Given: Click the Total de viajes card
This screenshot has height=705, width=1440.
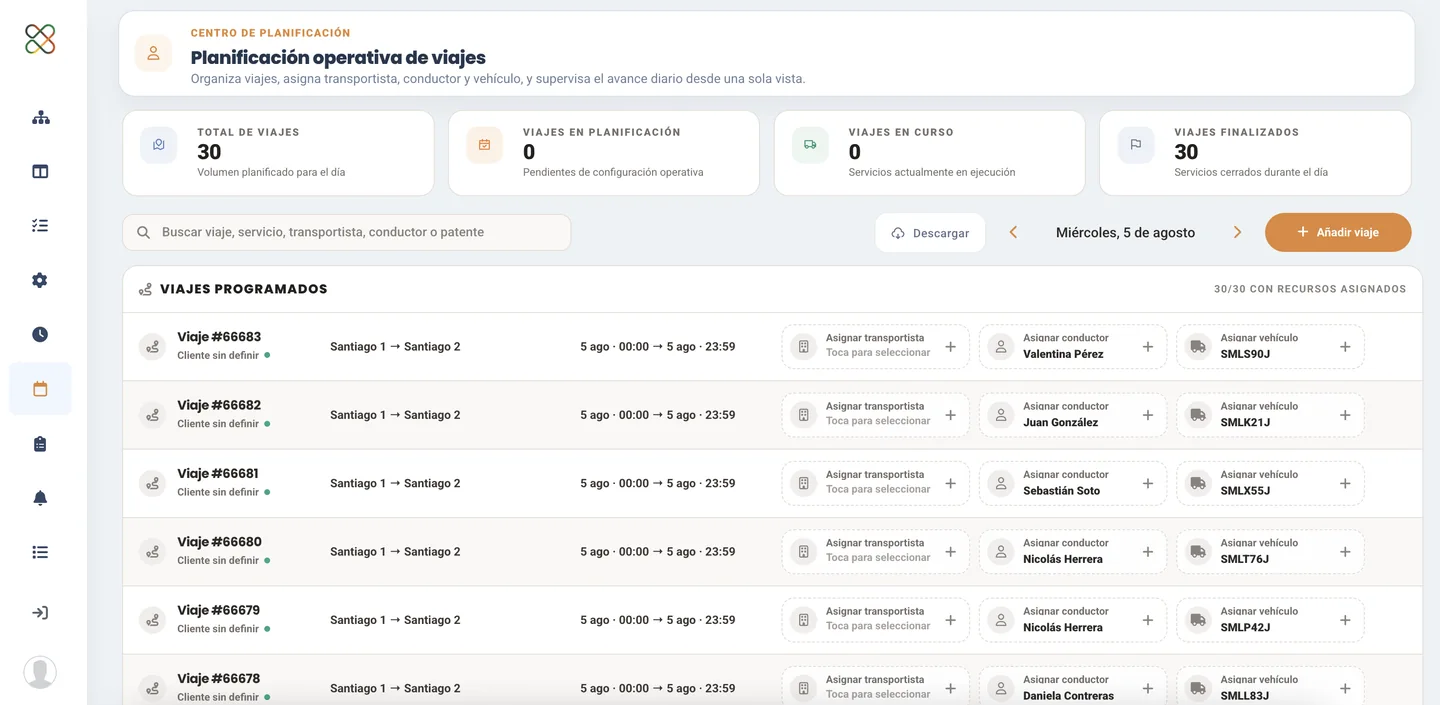Looking at the screenshot, I should [278, 153].
